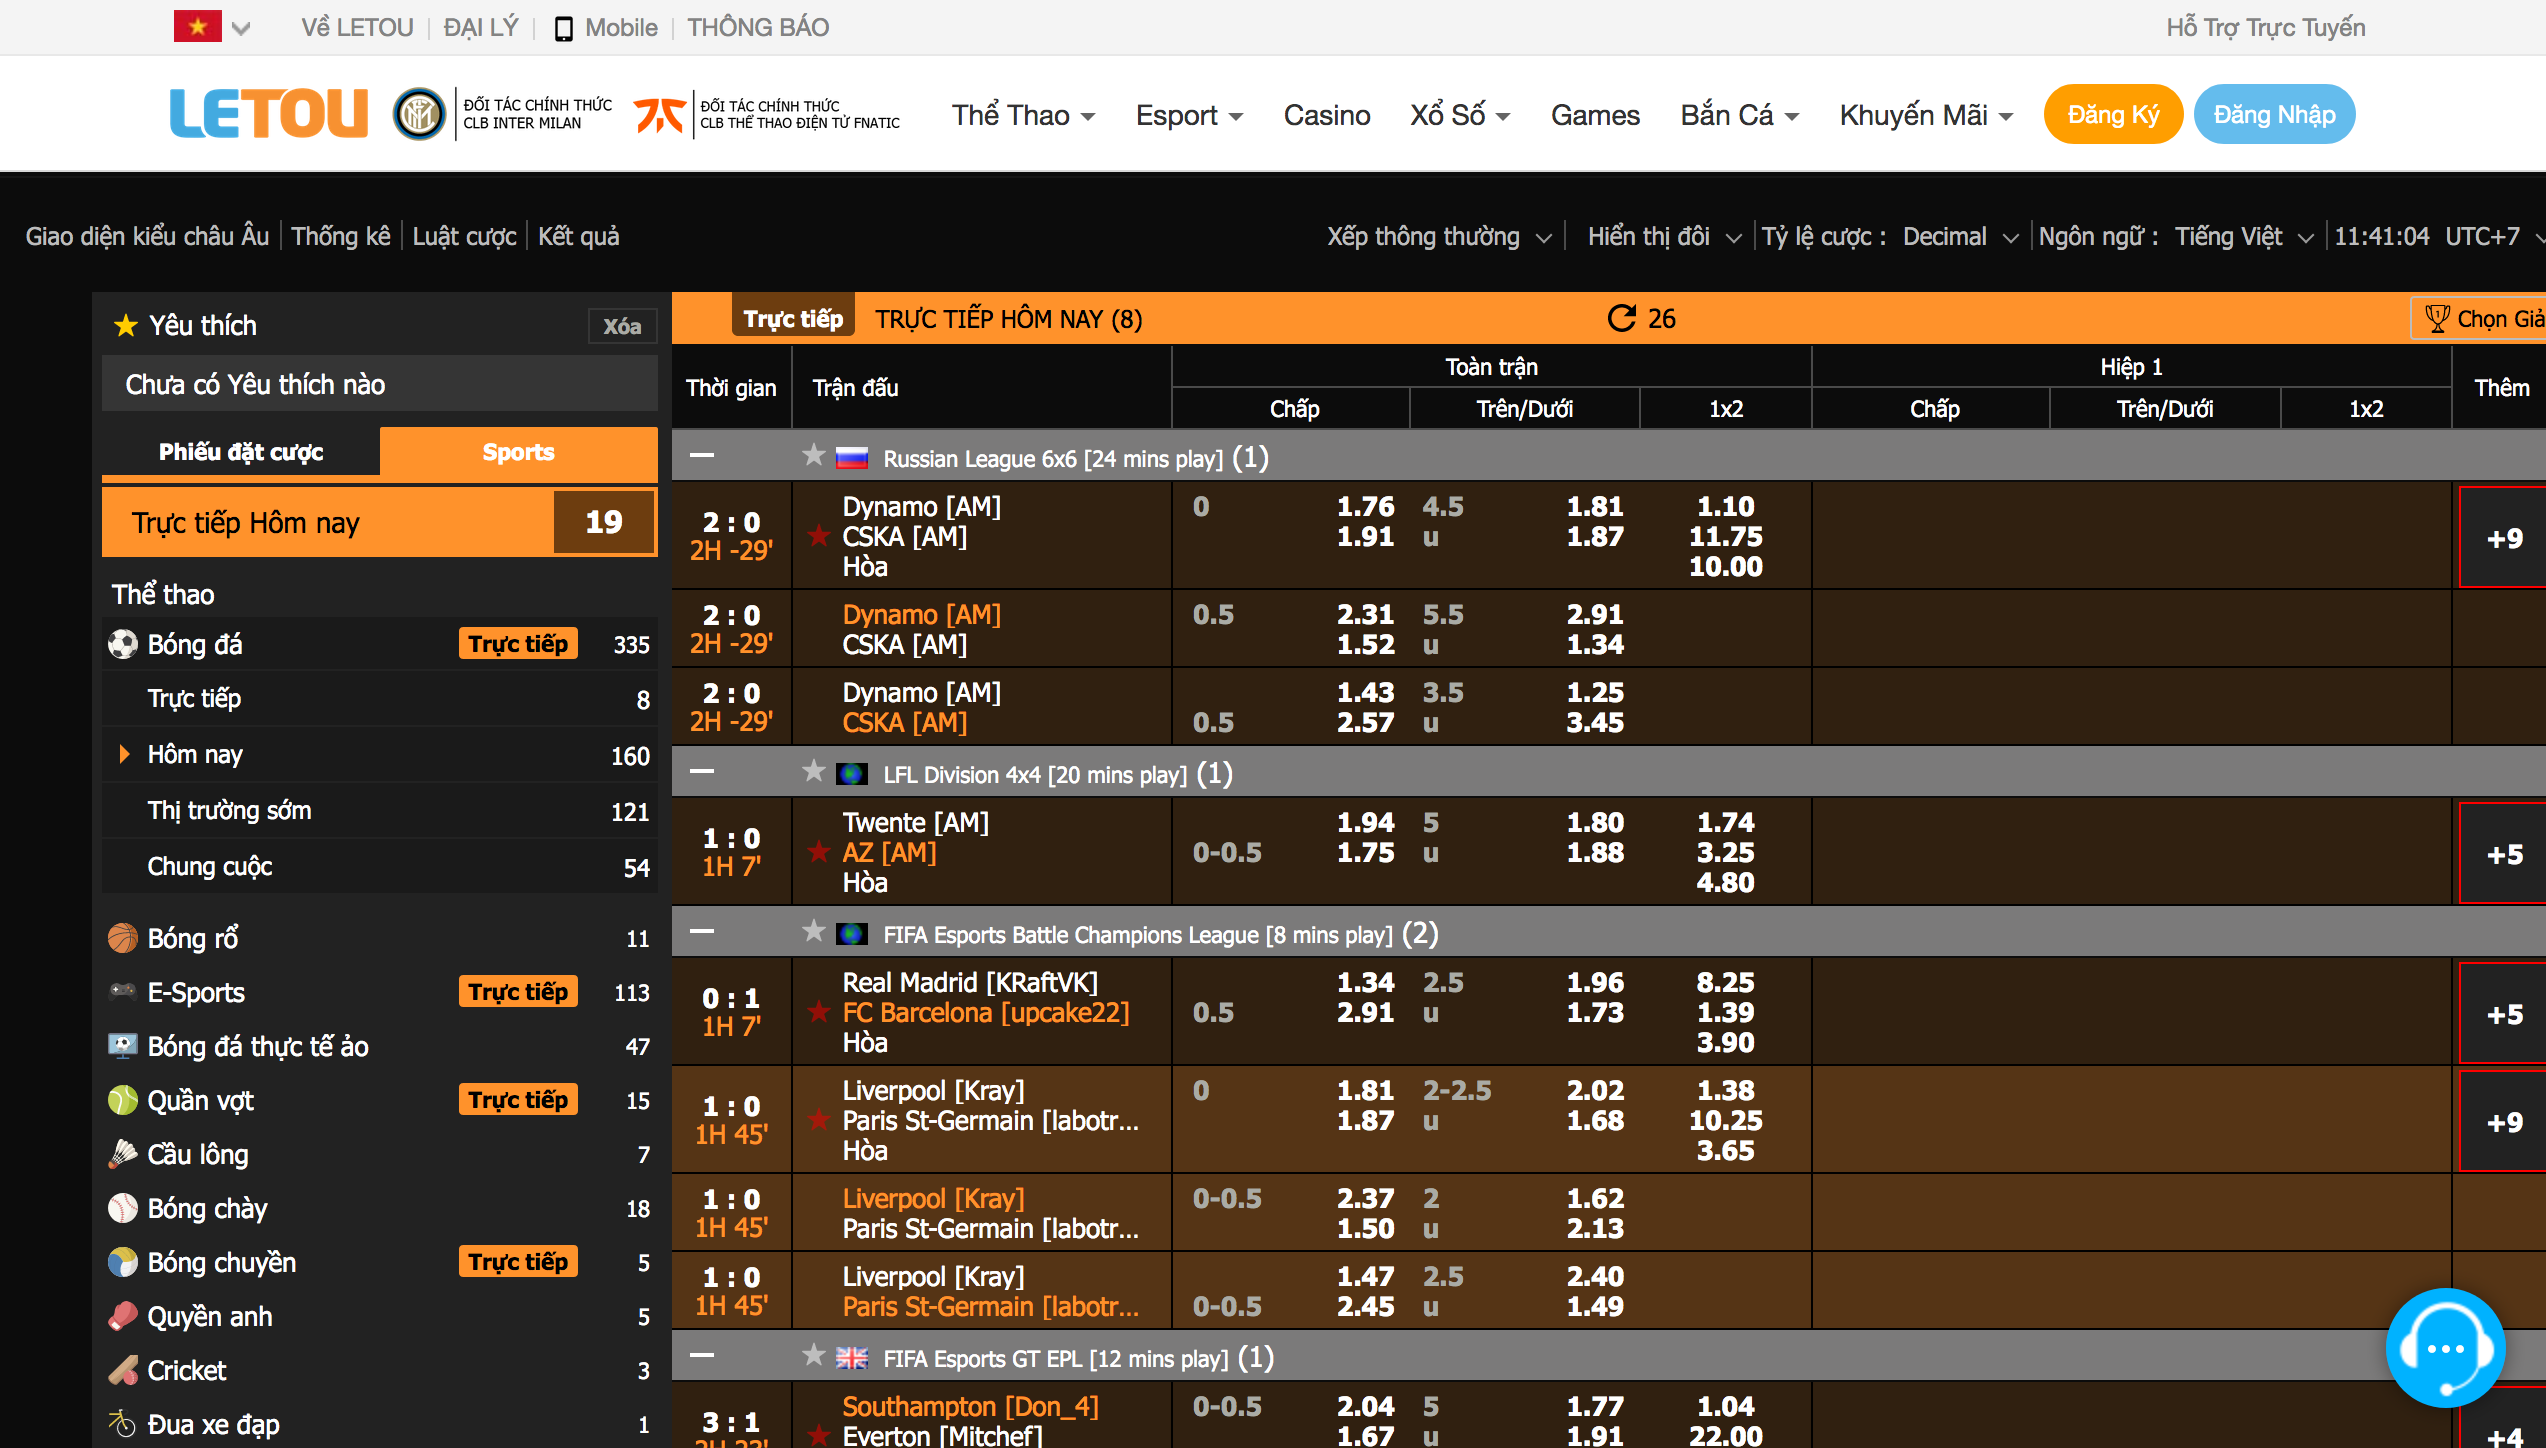2546x1448 pixels.
Task: Switch to the Phiếu đặt cược tab
Action: pos(240,452)
